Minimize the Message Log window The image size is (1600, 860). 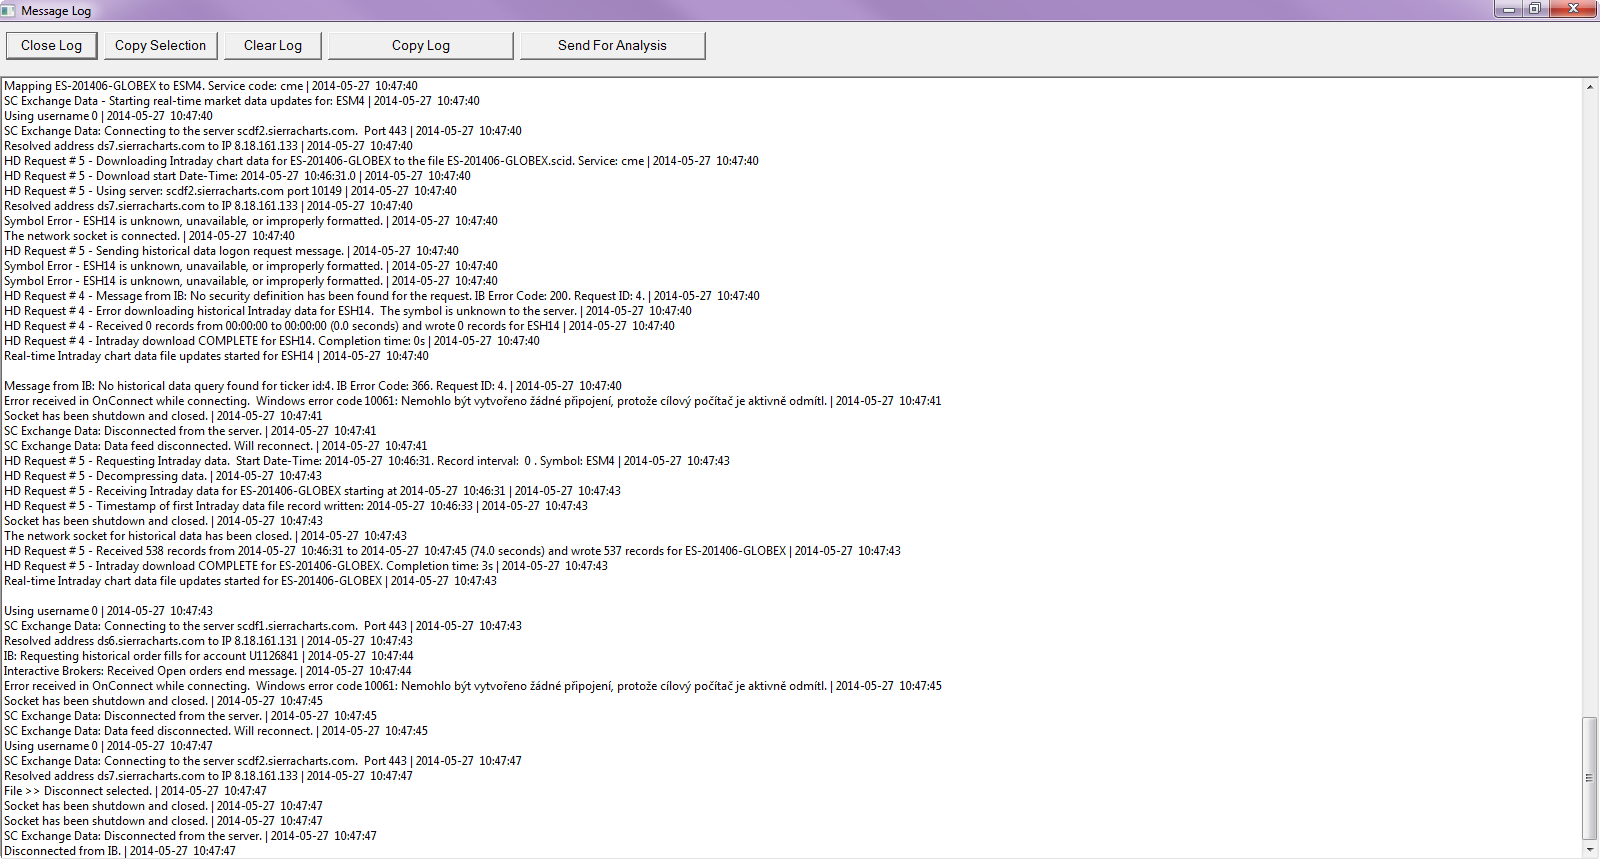click(x=1508, y=9)
